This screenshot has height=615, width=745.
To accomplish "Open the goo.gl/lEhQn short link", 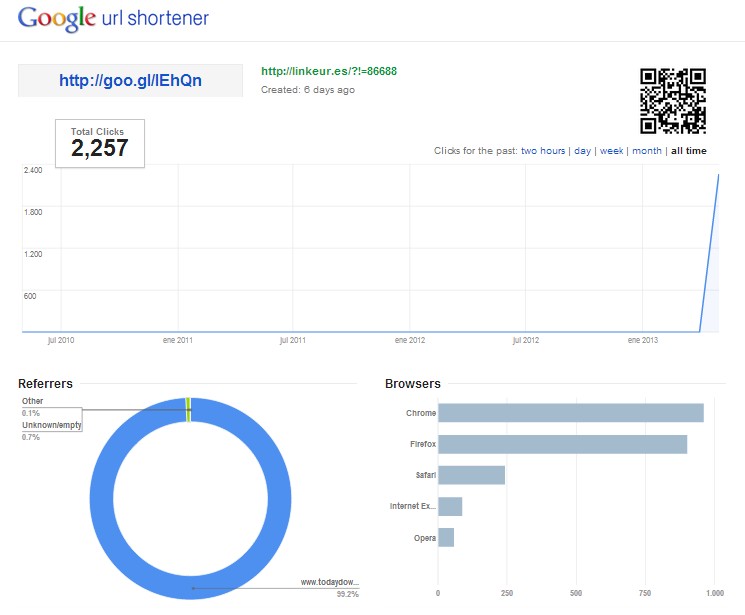I will 130,80.
